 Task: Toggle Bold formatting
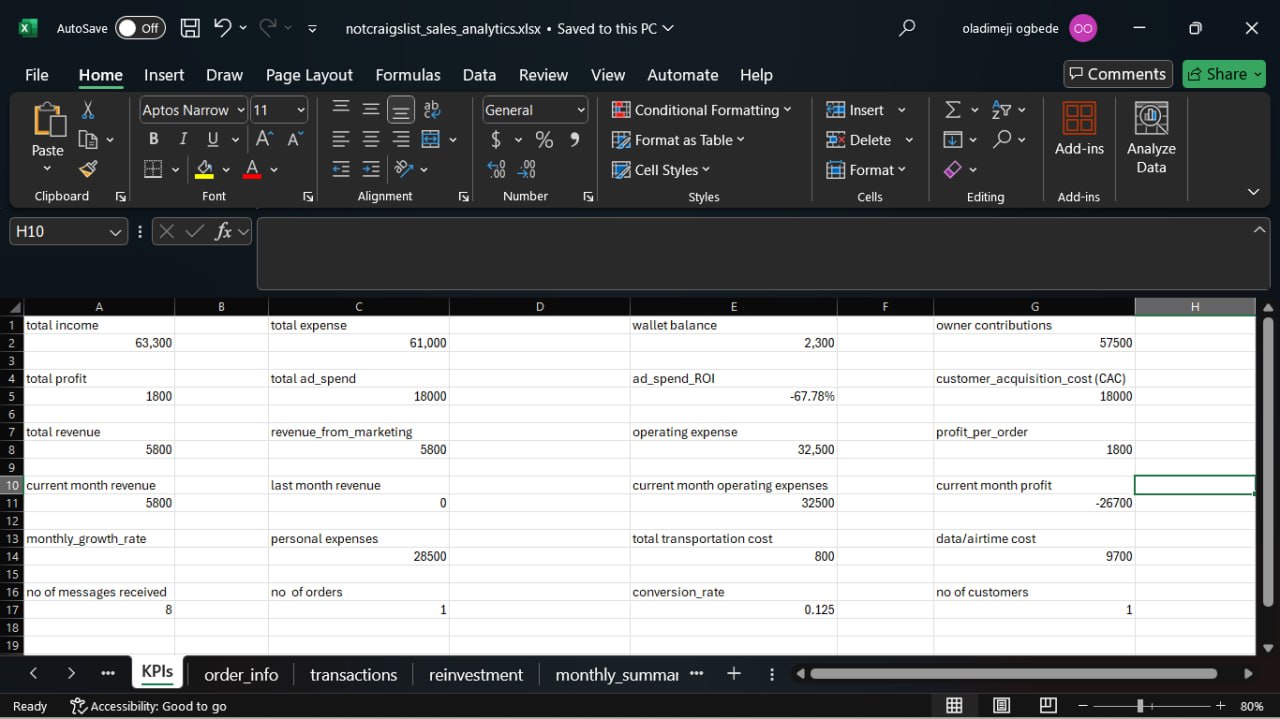click(153, 140)
